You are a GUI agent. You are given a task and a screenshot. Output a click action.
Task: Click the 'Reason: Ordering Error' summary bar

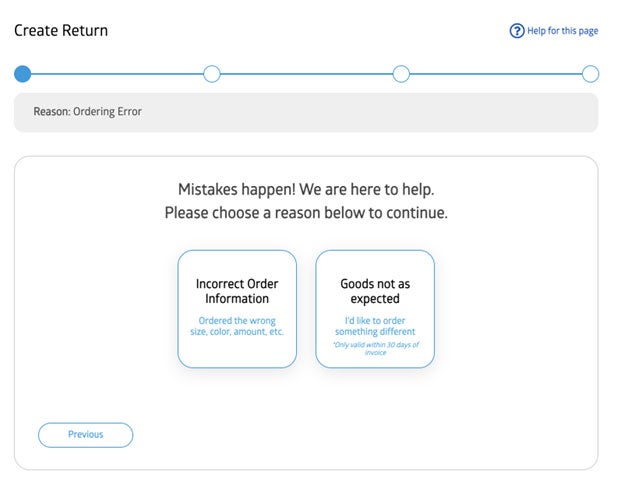tap(306, 112)
